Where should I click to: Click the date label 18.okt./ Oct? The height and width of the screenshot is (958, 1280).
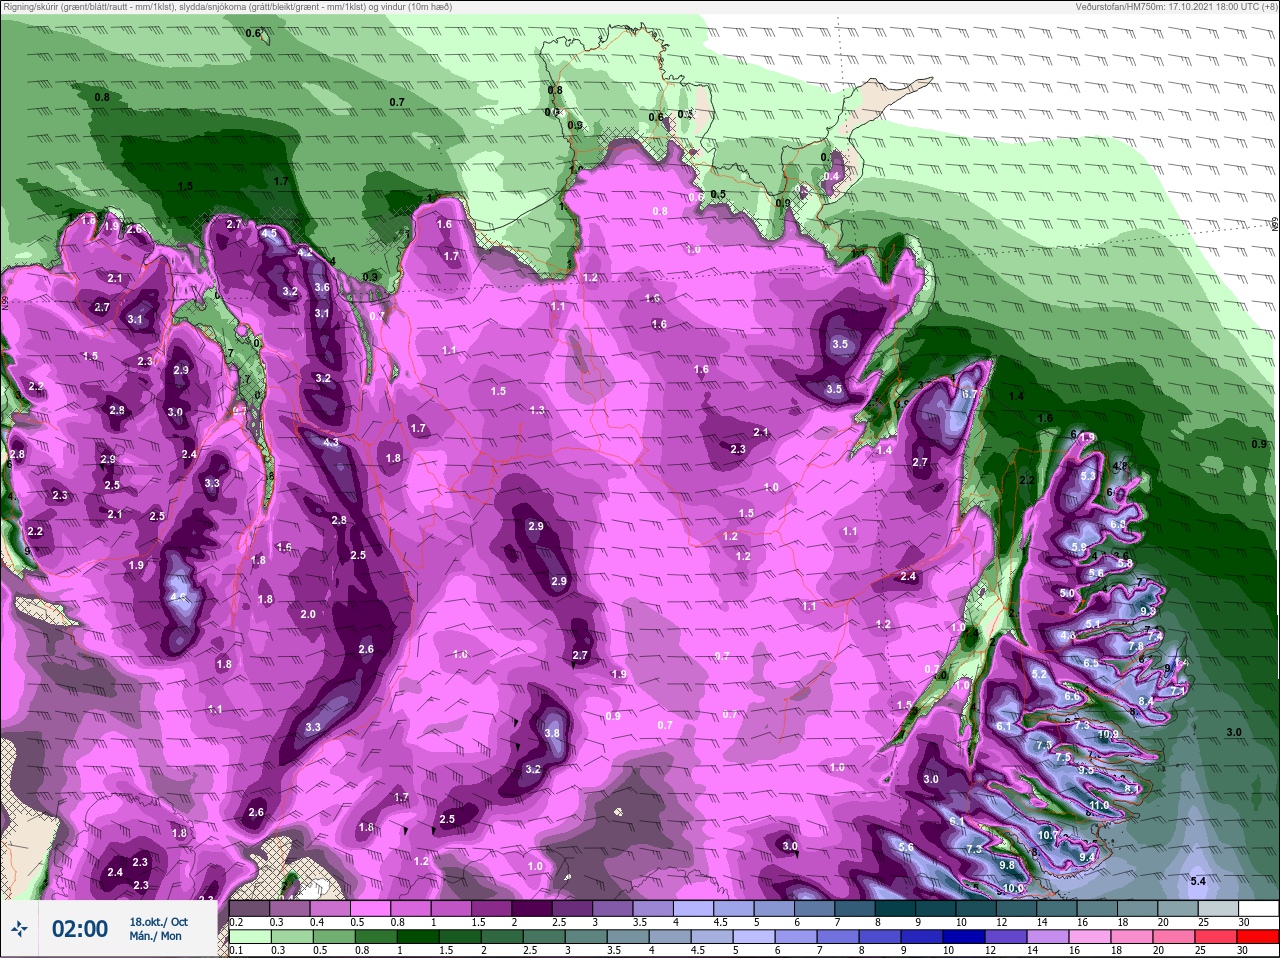tap(158, 922)
